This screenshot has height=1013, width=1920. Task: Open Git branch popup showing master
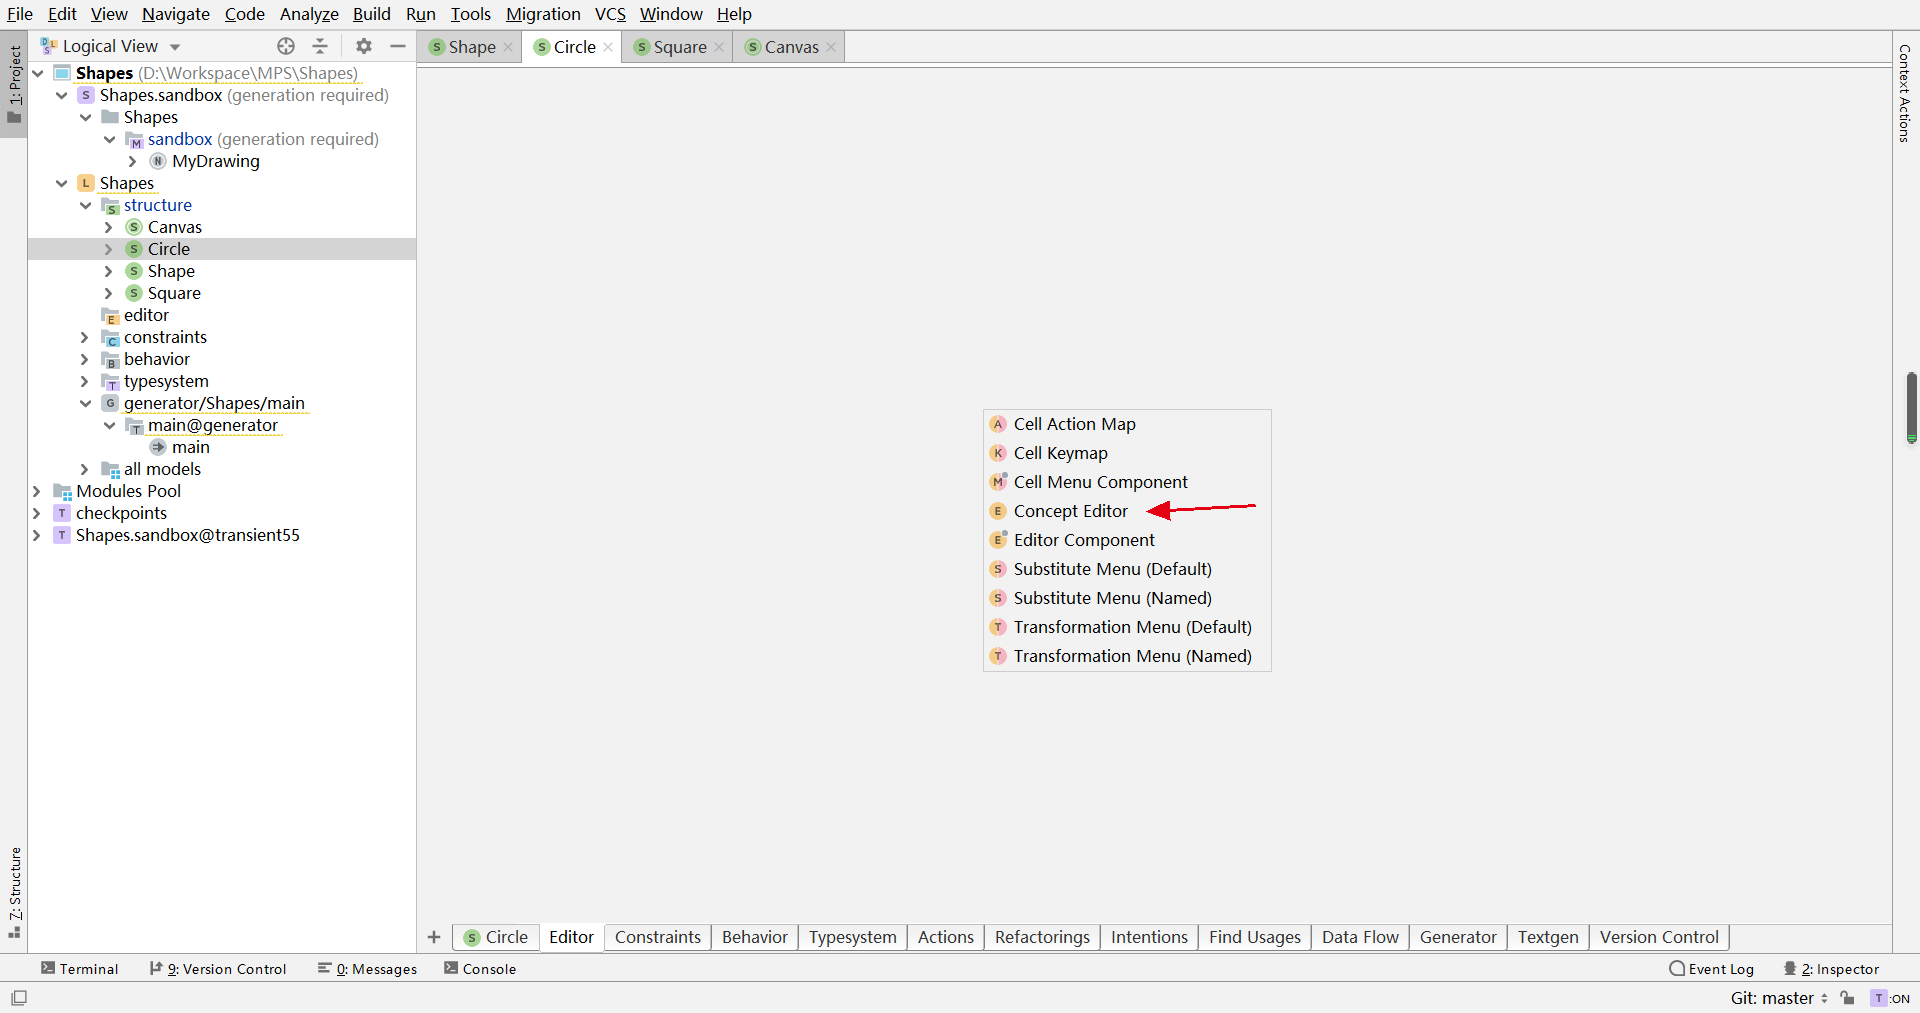coord(1776,998)
